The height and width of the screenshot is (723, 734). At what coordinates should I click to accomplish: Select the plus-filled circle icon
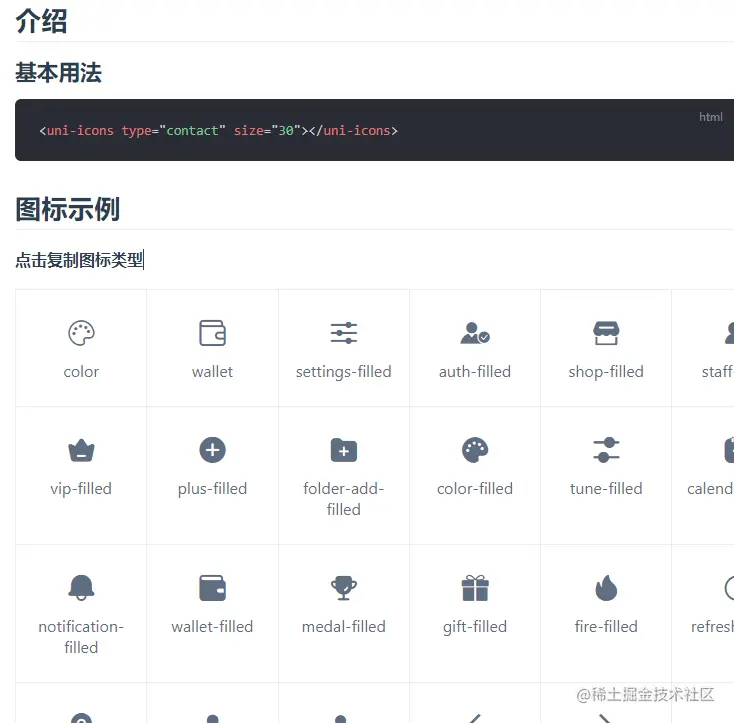212,450
